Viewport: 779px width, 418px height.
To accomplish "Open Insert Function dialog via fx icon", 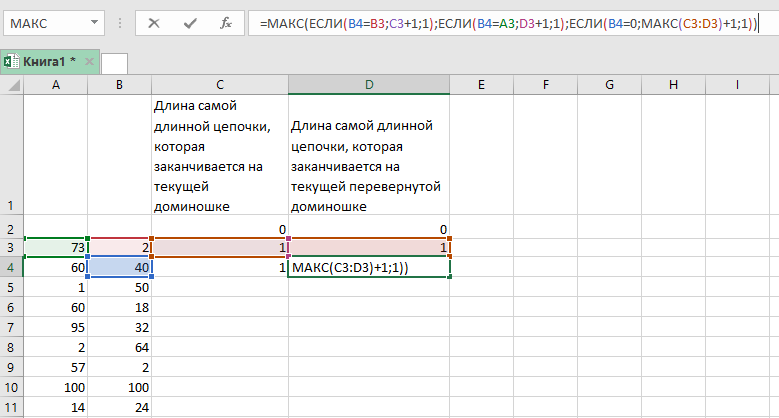I will (x=226, y=23).
